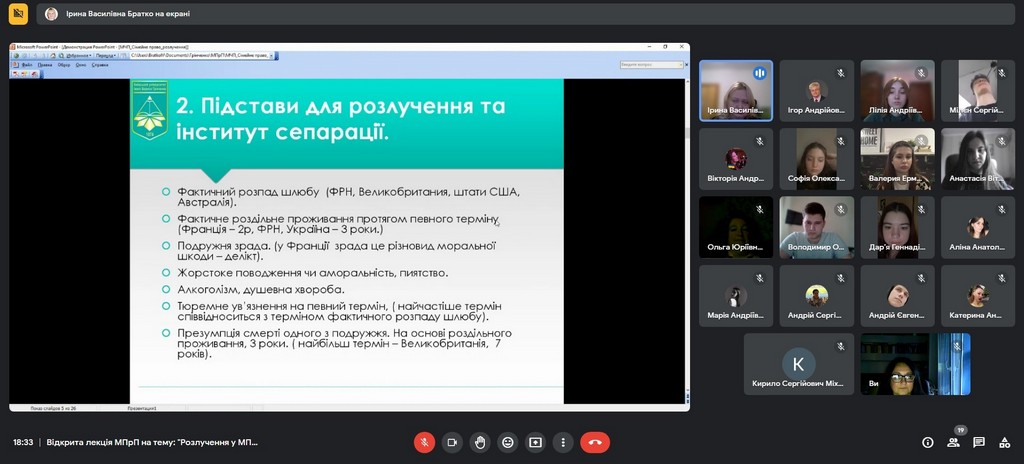Viewport: 1024px width, 464px height.
Task: Select Ірина Василів... speaker video tile
Action: (x=735, y=90)
